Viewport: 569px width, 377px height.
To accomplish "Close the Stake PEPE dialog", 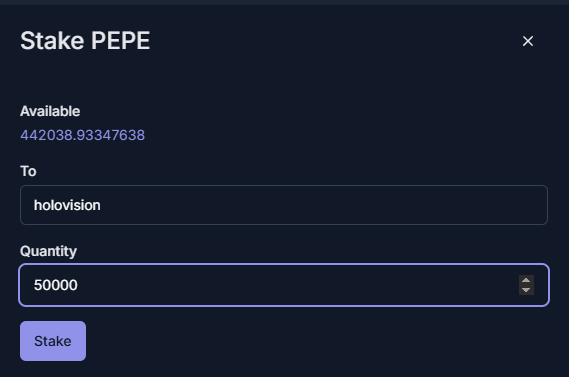I will pos(528,41).
